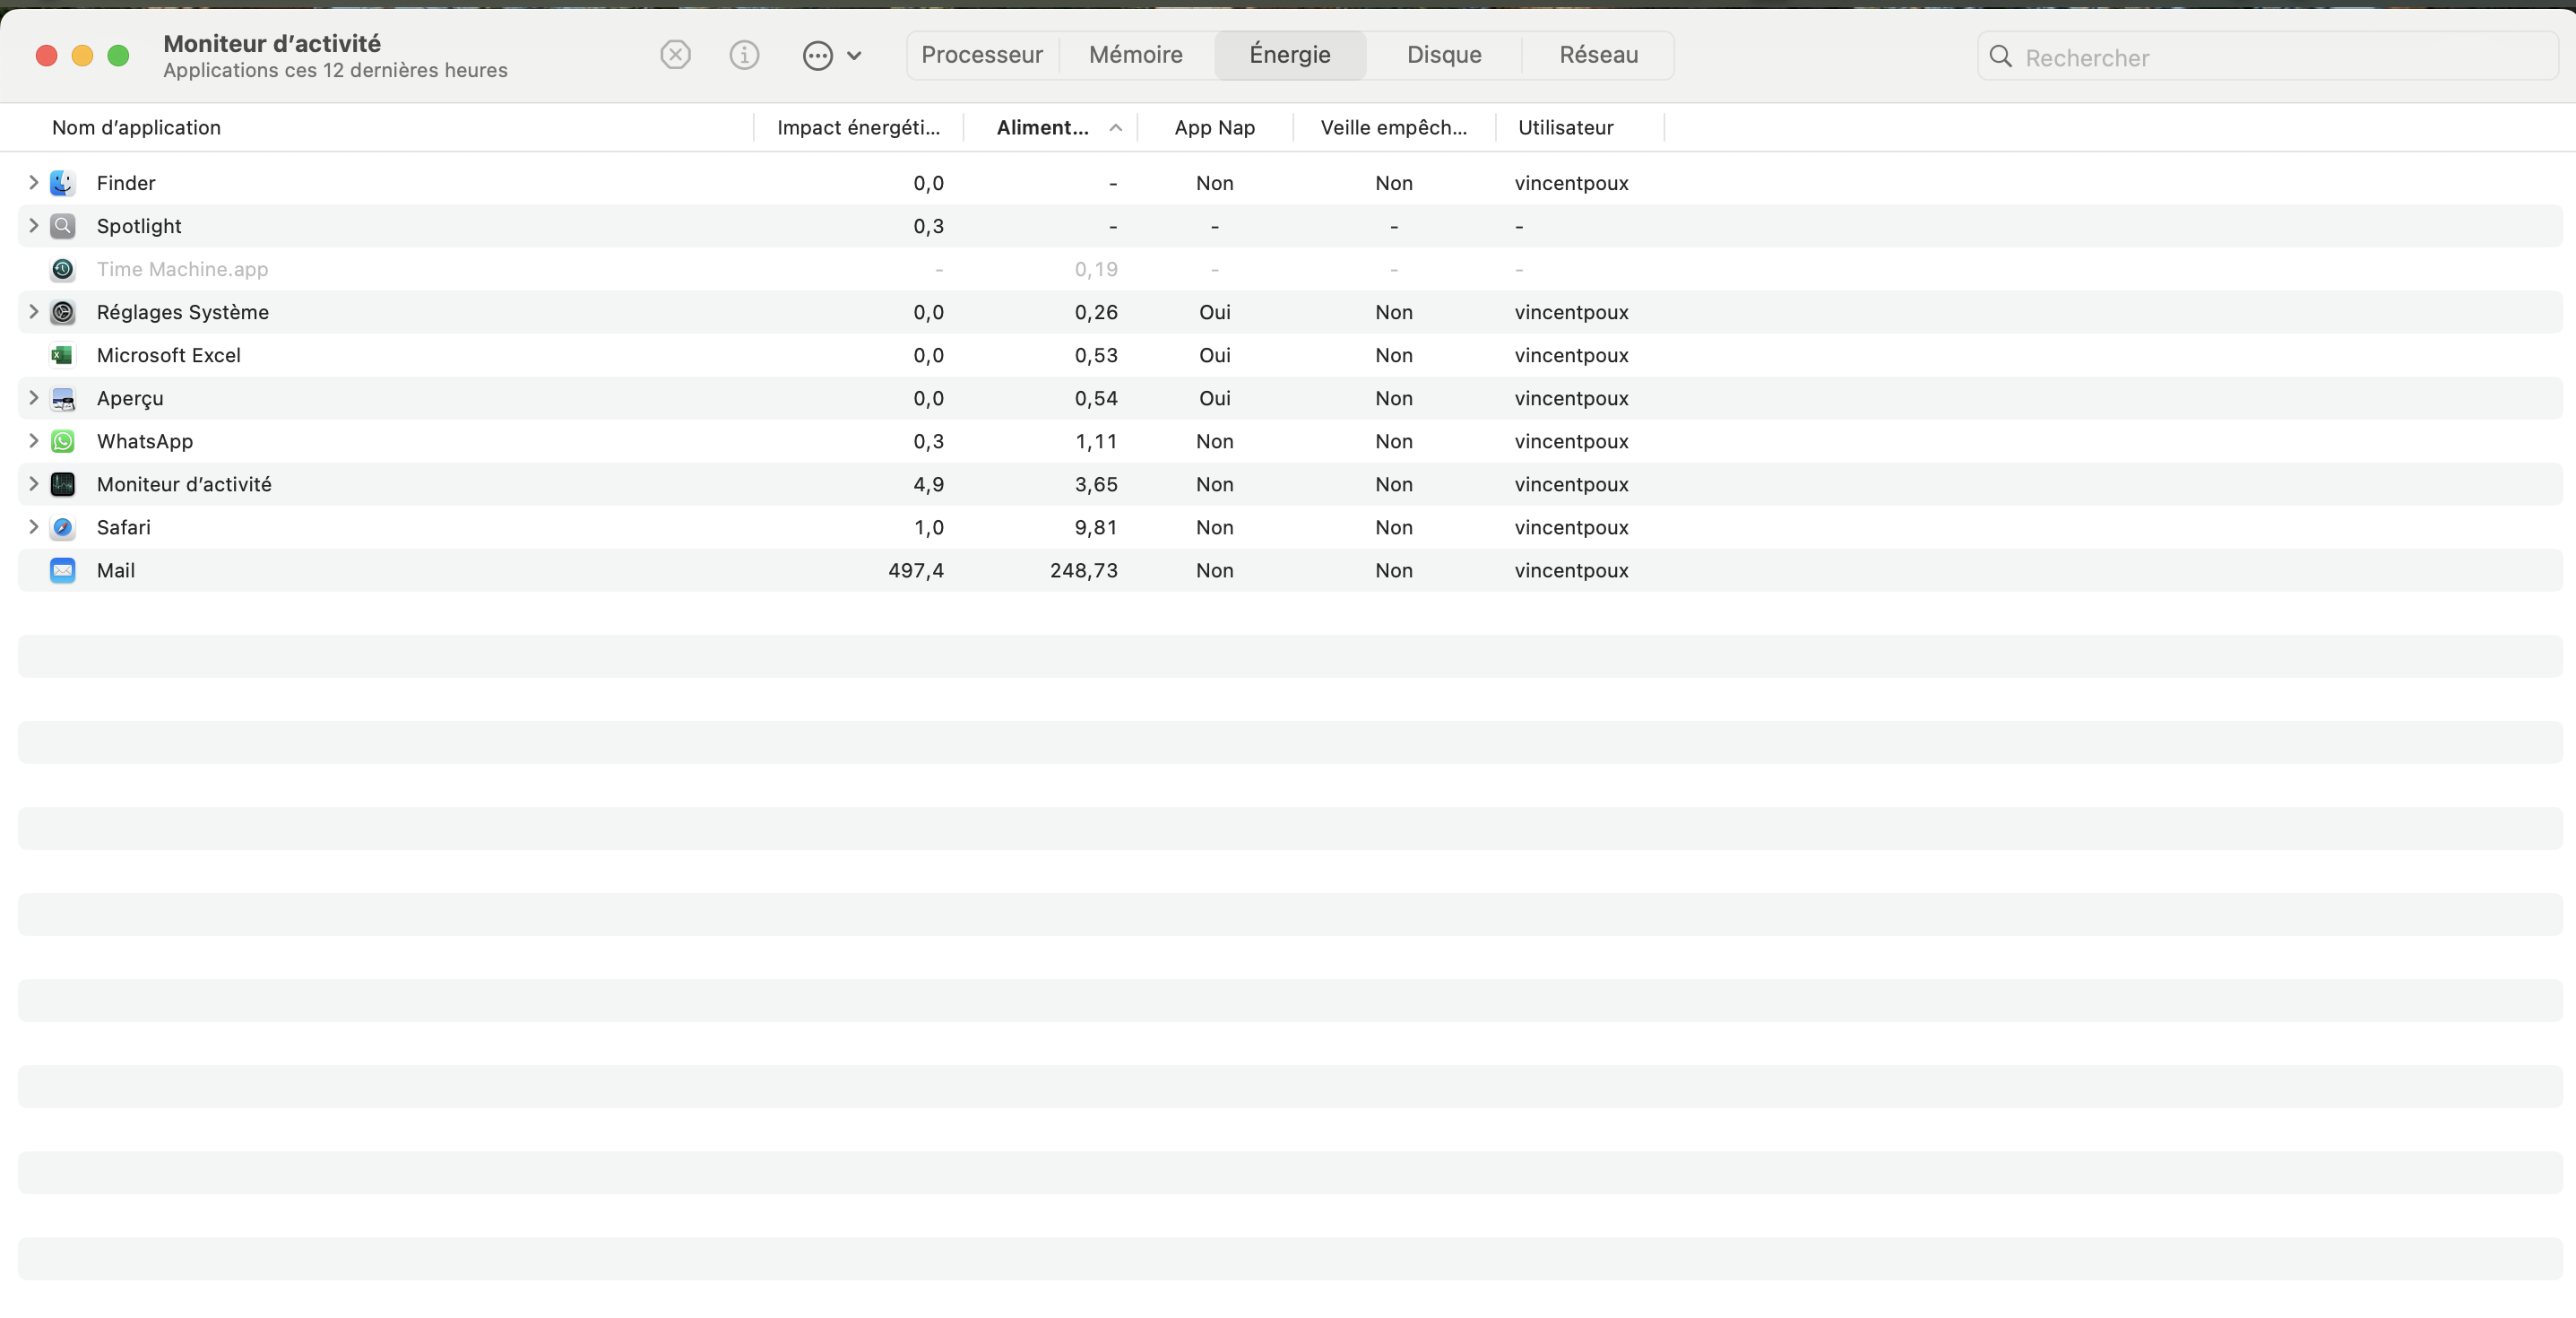Click the WhatsApp app icon
This screenshot has height=1318, width=2576.
tap(62, 441)
